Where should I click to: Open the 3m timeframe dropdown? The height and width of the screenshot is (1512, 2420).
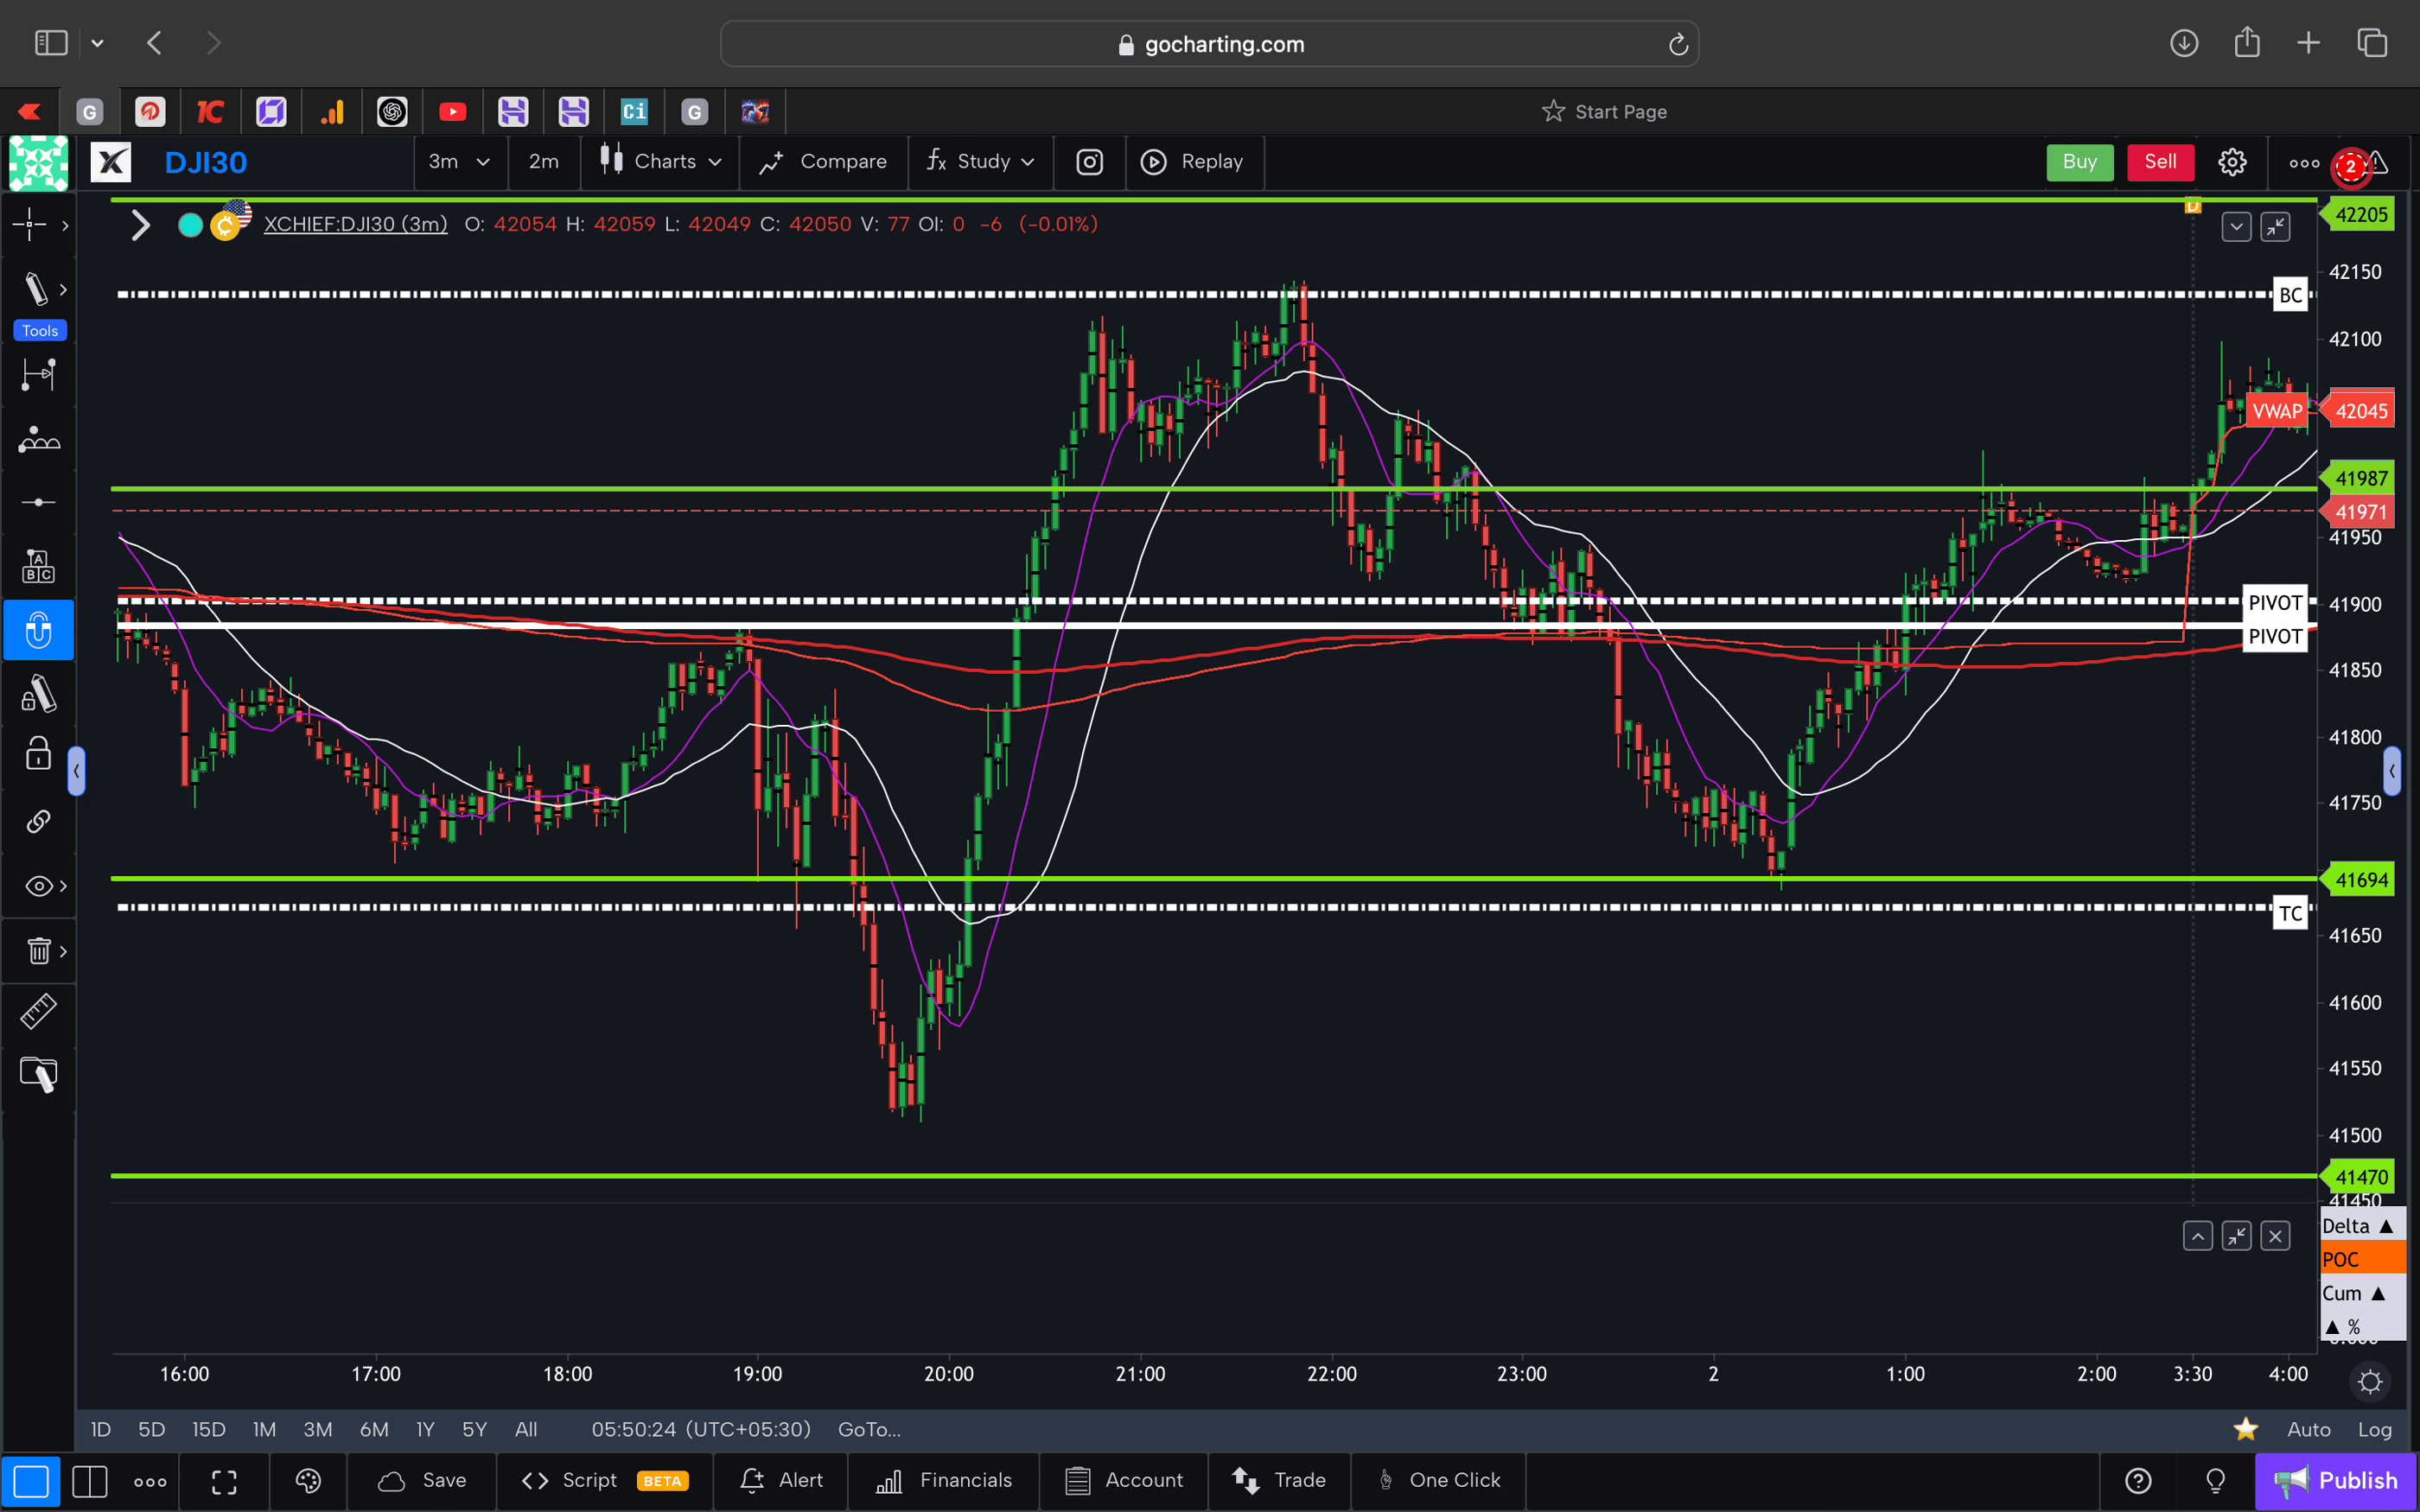point(458,161)
